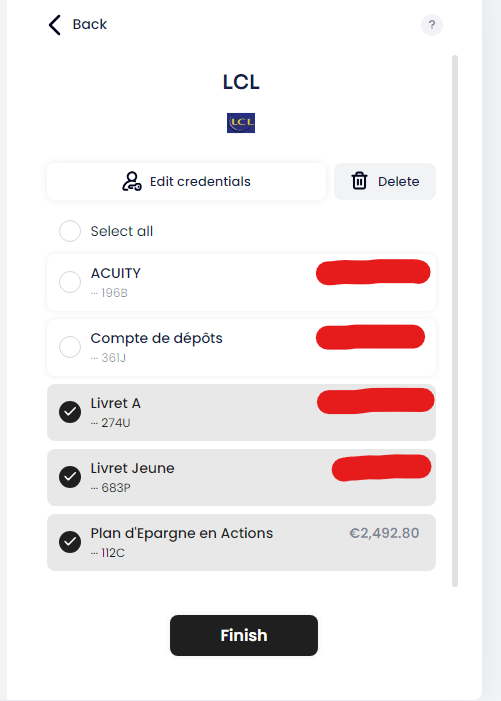Click the Compte de dépôts account name

156,338
